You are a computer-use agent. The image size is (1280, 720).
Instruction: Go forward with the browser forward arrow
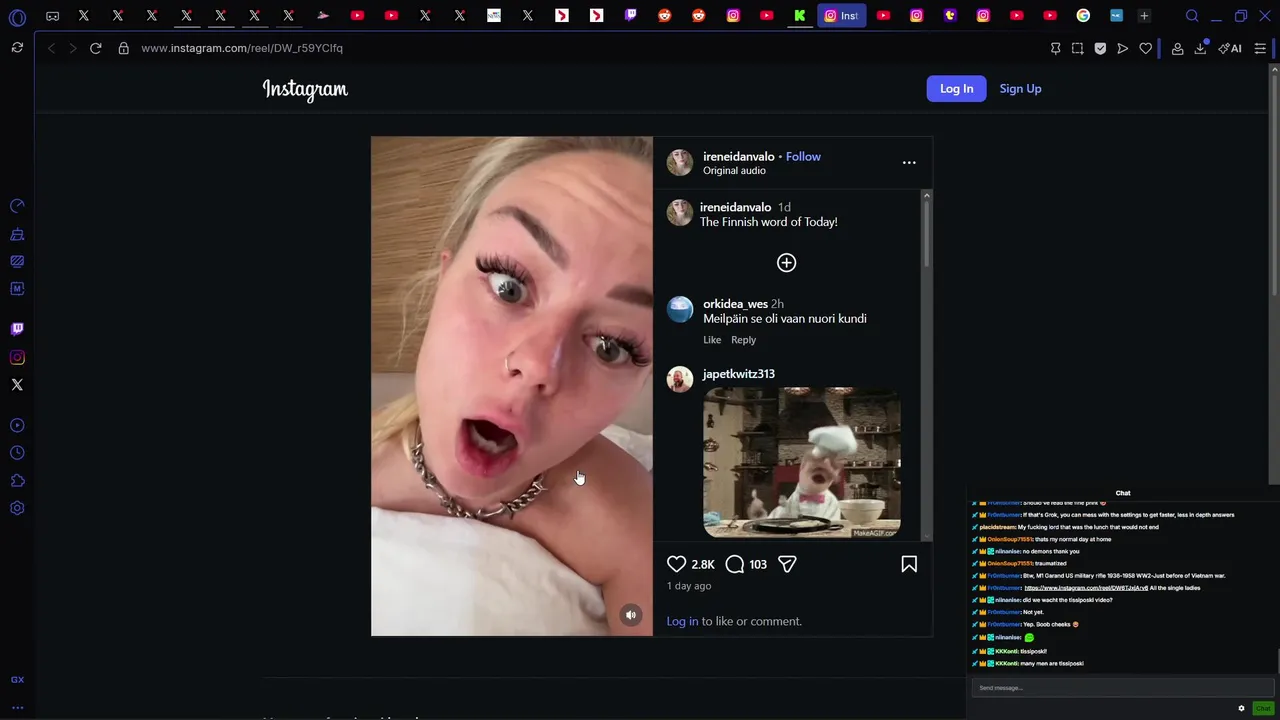(x=73, y=48)
